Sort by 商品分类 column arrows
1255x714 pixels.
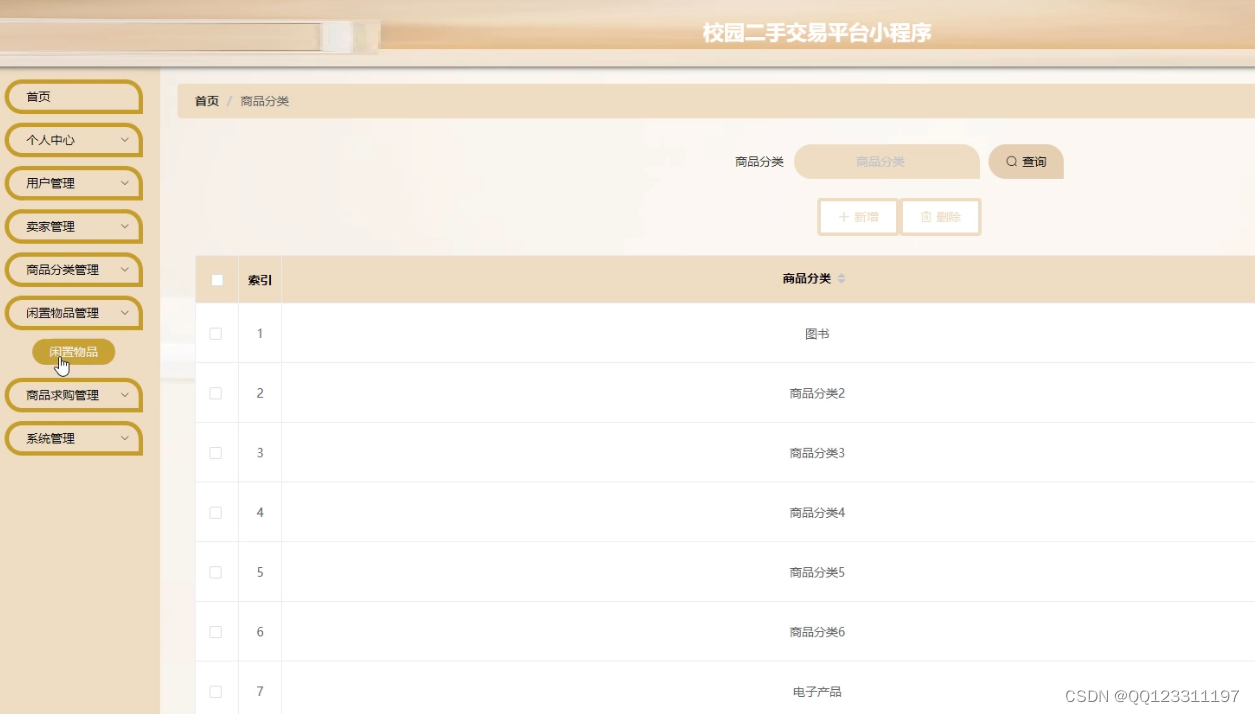(841, 279)
